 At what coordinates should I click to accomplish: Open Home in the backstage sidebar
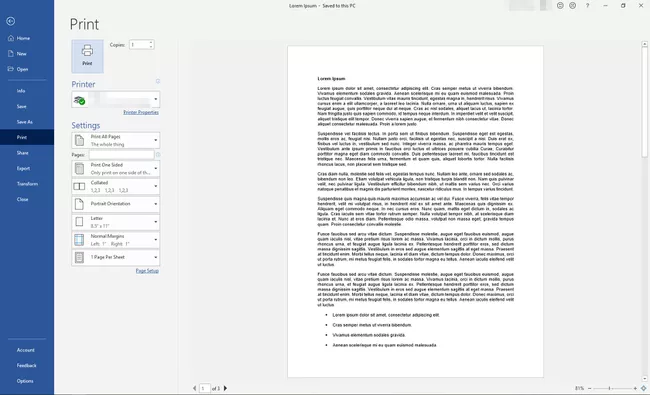[x=23, y=38]
